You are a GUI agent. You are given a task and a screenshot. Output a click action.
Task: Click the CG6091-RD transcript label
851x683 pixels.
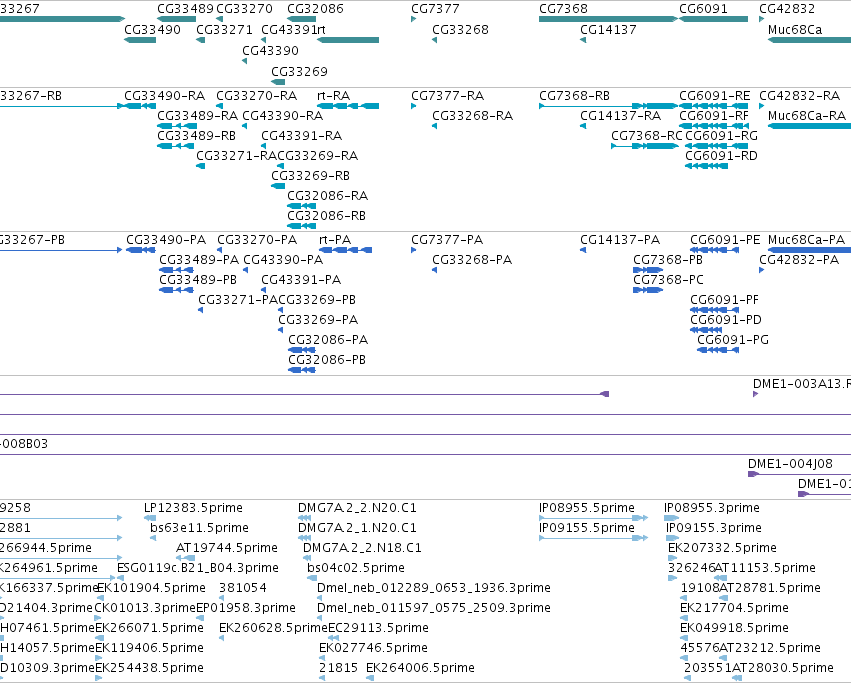721,156
